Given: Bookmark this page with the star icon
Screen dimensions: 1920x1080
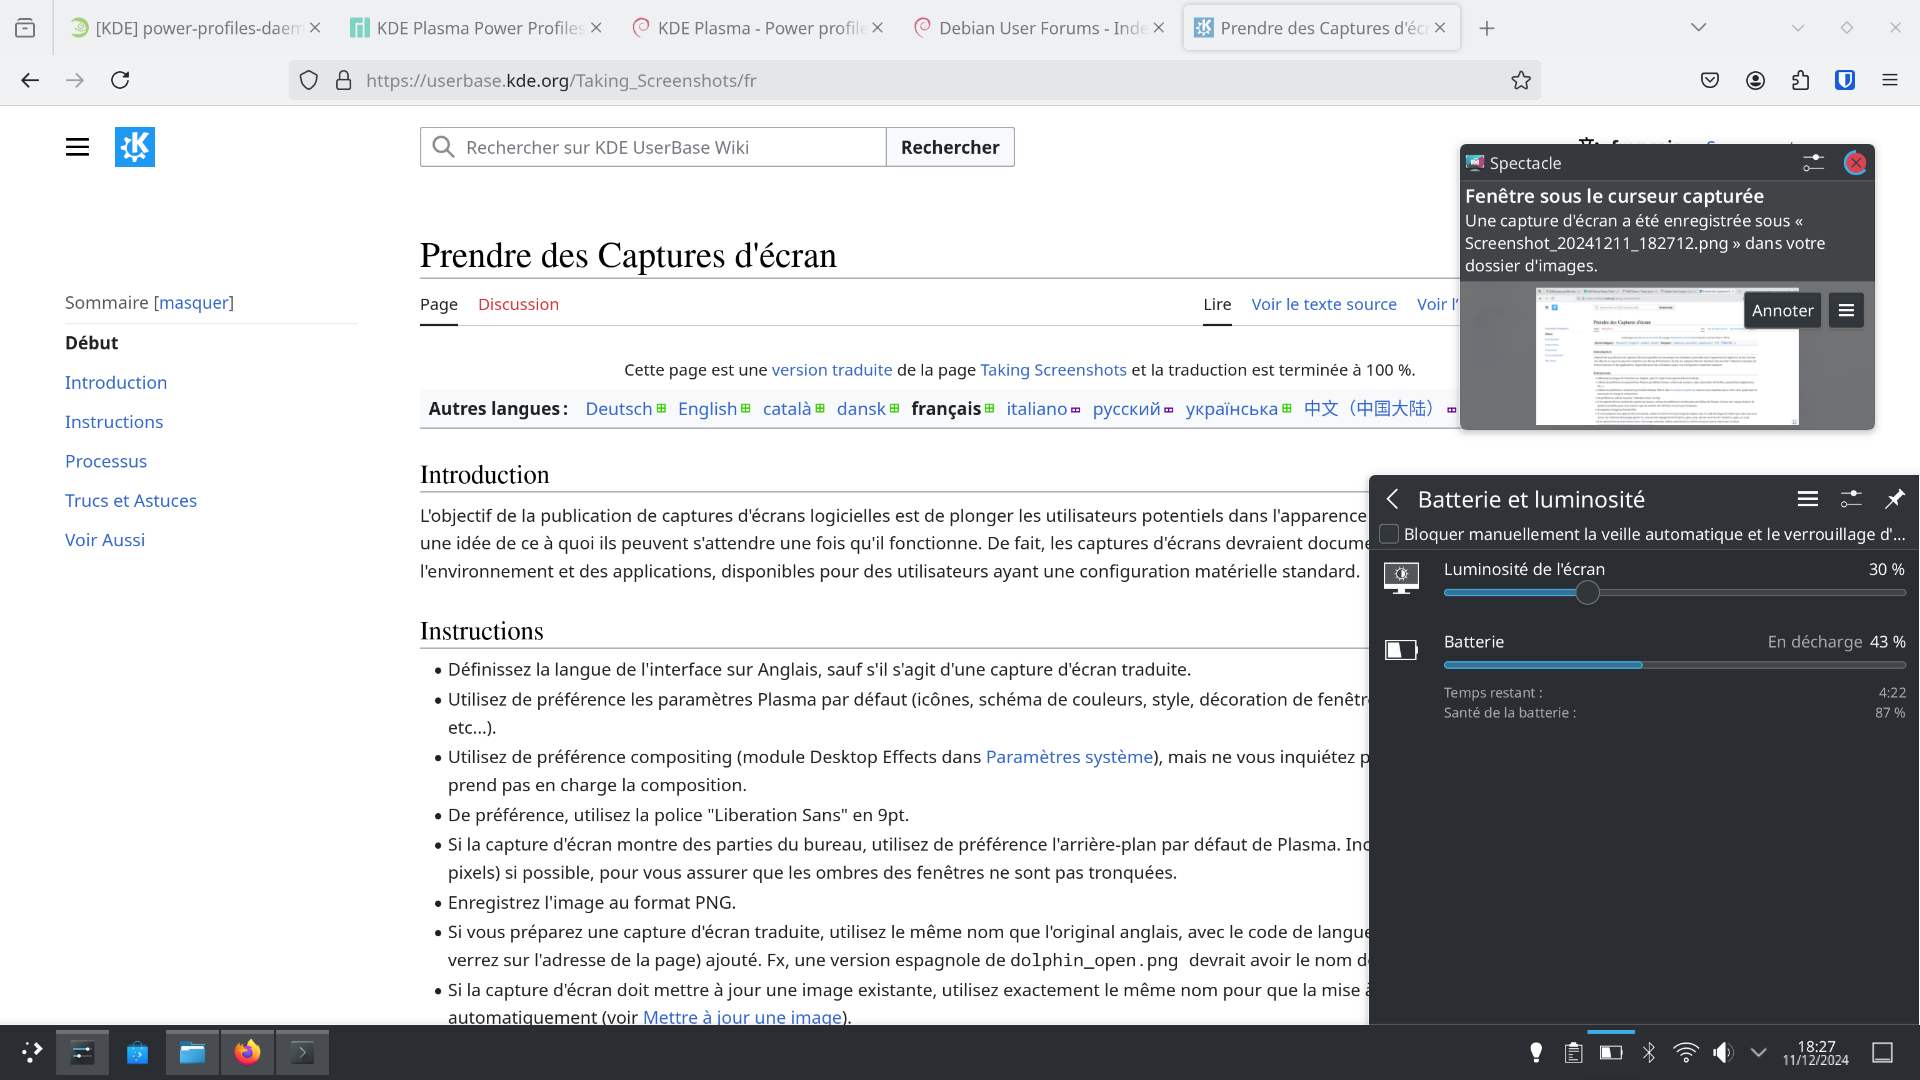Looking at the screenshot, I should point(1521,80).
